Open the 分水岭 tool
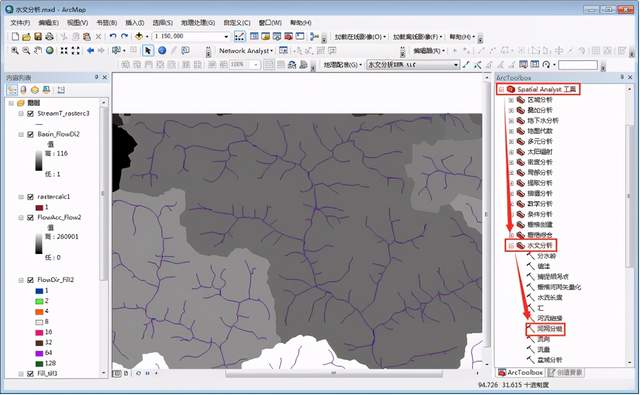The width and height of the screenshot is (640, 395). click(x=546, y=256)
